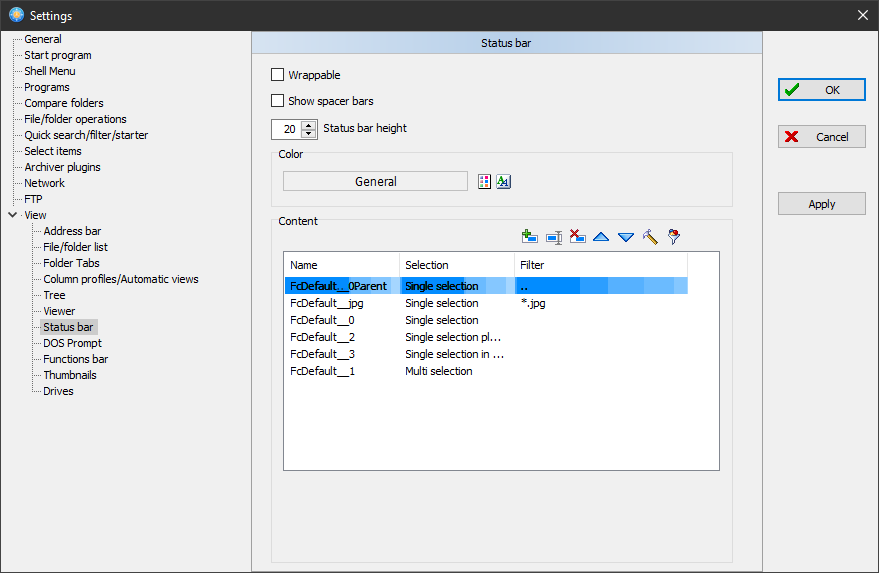879x573 pixels.
Task: Click the Apply button
Action: tap(821, 204)
